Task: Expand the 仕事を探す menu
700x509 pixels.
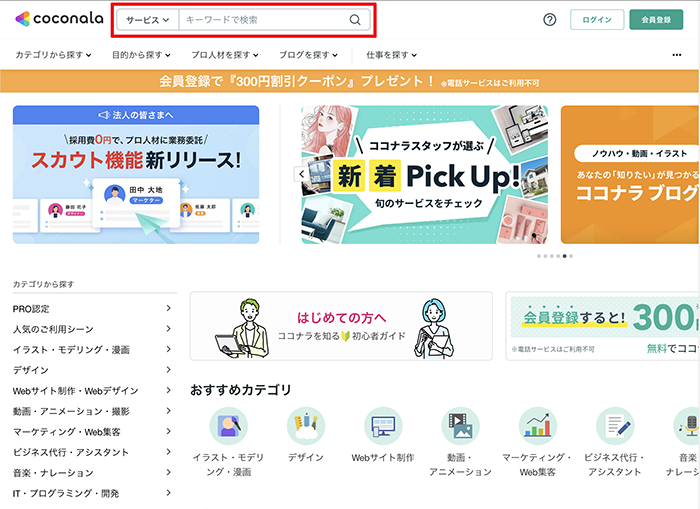Action: tap(392, 55)
